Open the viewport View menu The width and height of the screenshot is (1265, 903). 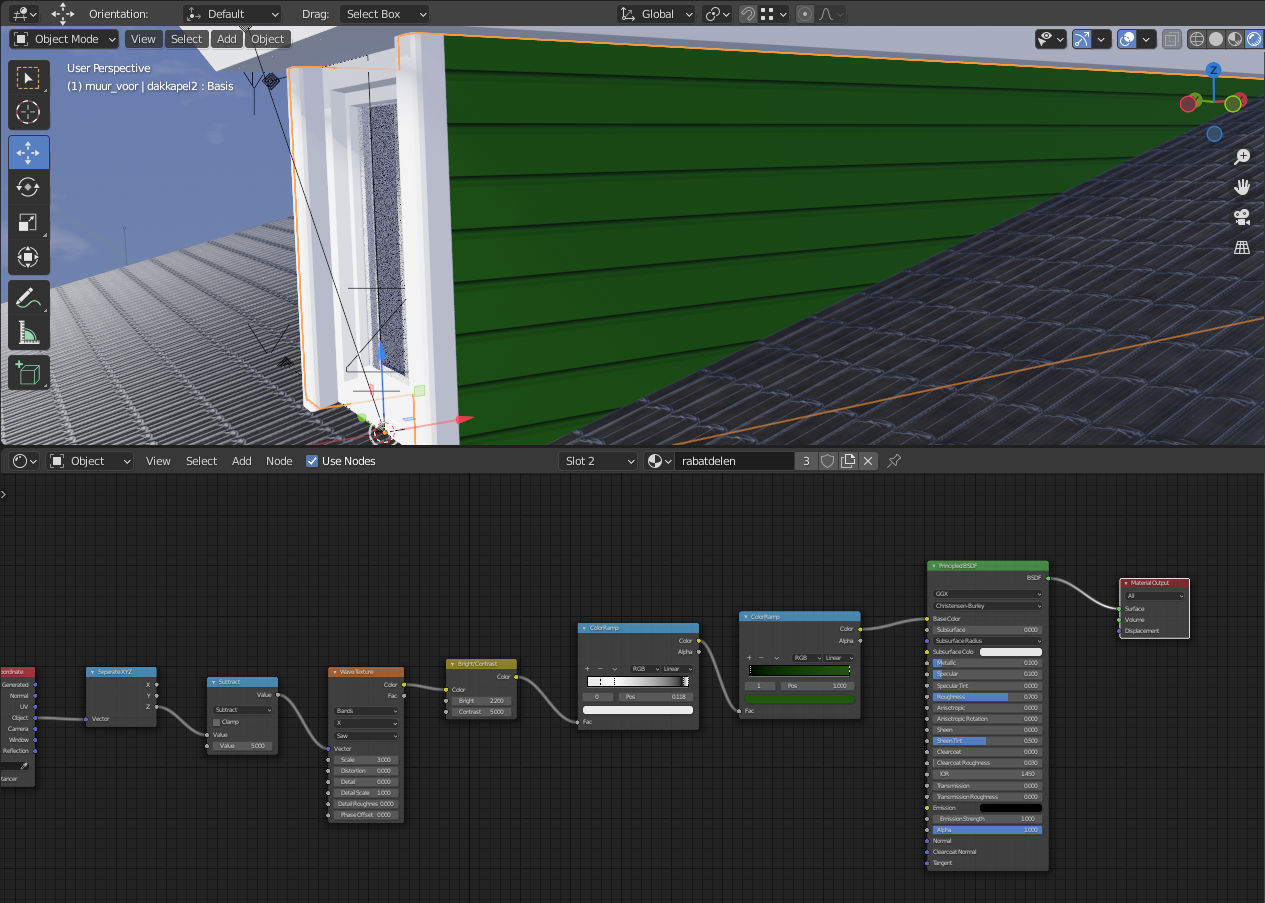143,39
